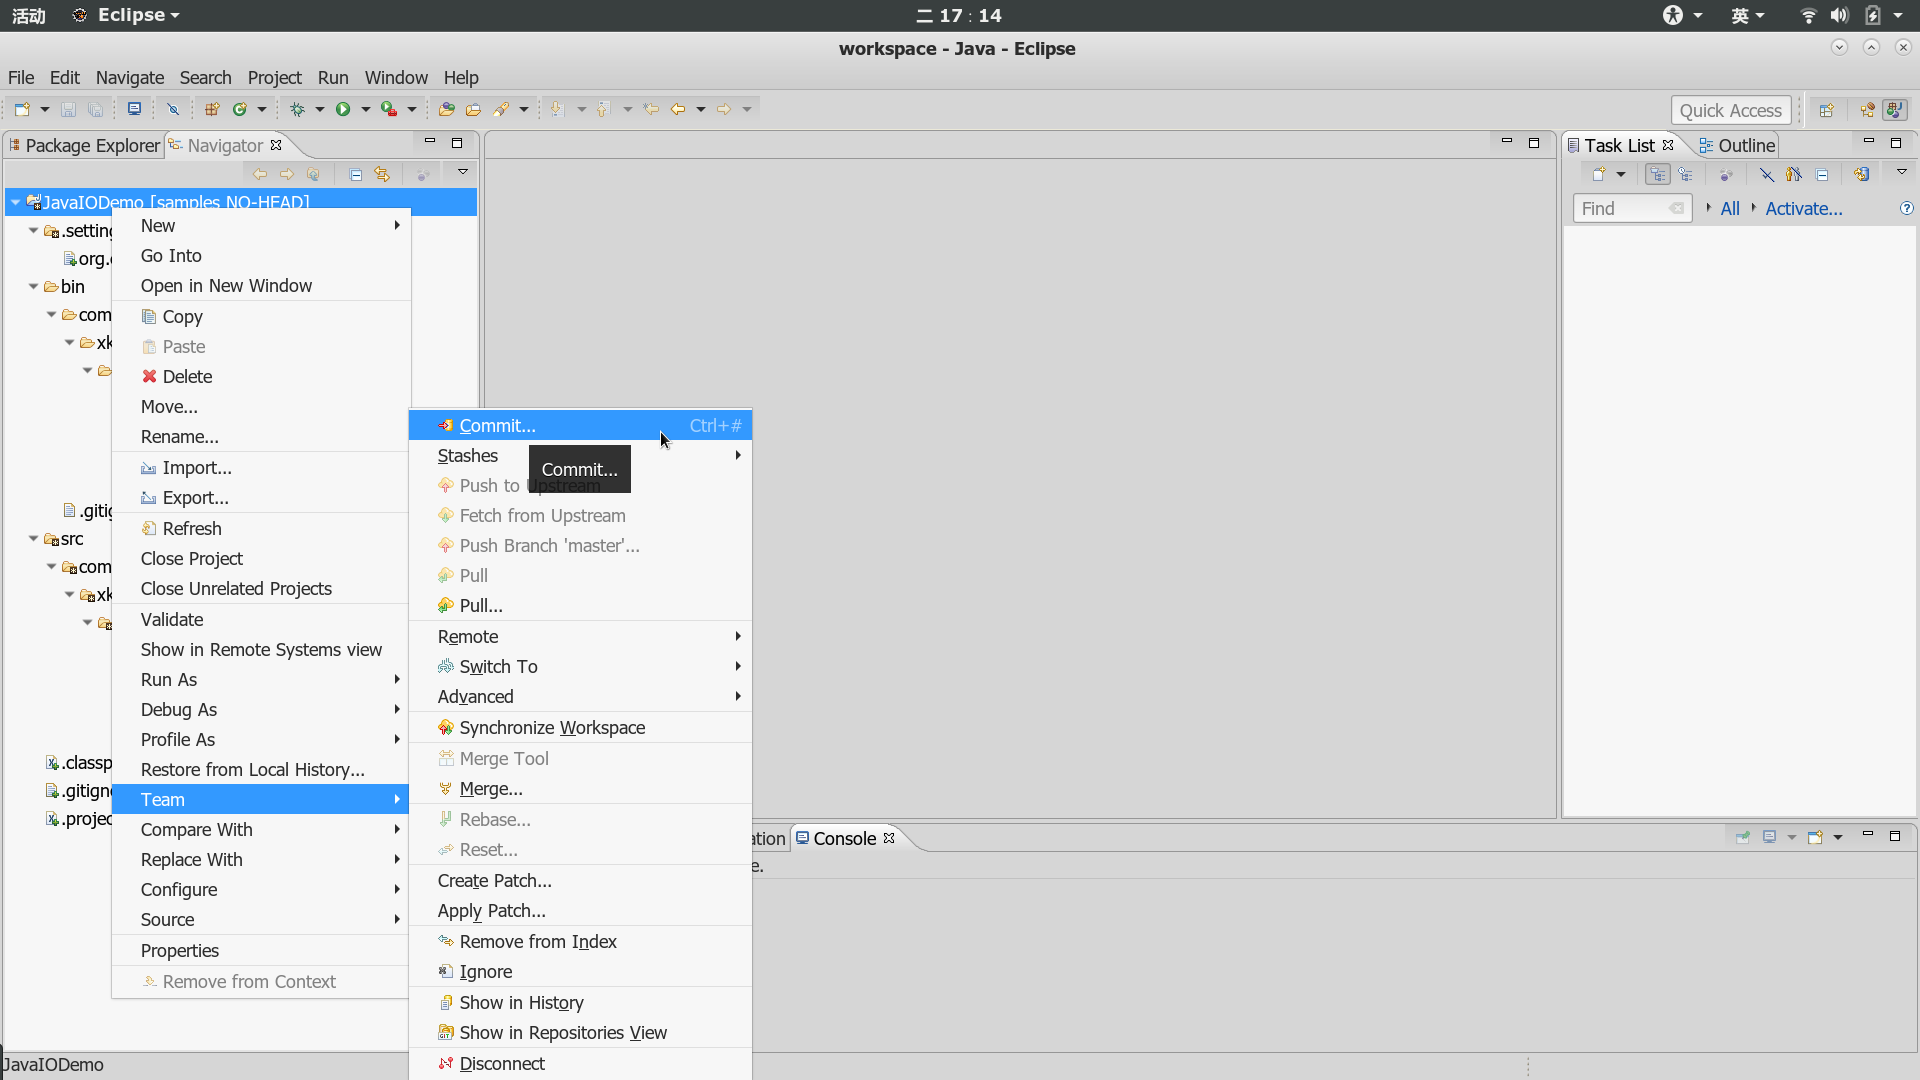Open the Task List view menu dropdown
The image size is (1920, 1080).
[1902, 172]
